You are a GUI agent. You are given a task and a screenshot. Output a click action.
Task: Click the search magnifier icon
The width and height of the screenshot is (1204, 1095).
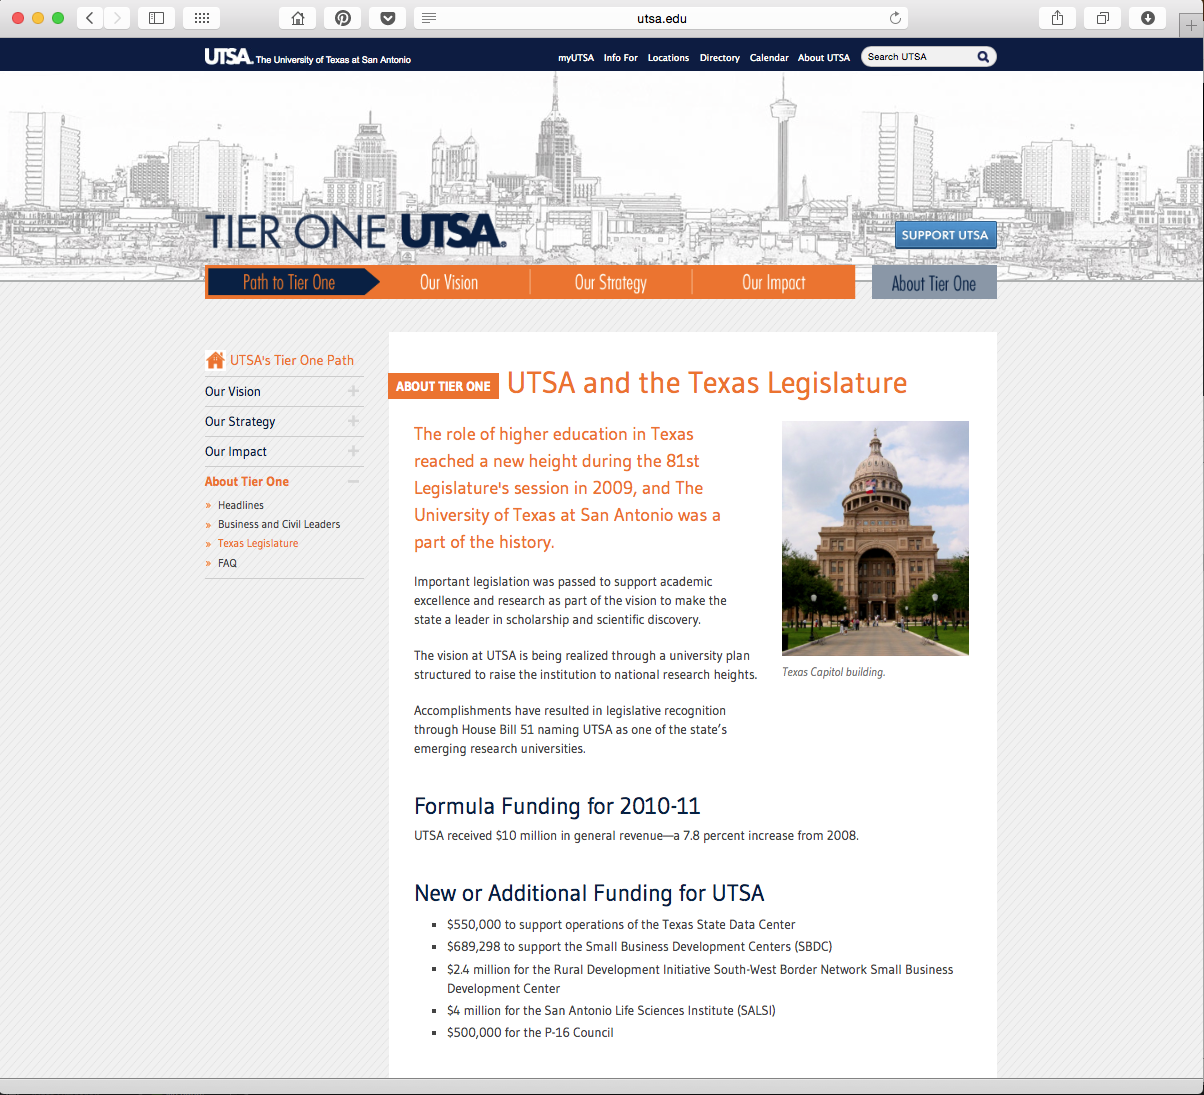(983, 57)
